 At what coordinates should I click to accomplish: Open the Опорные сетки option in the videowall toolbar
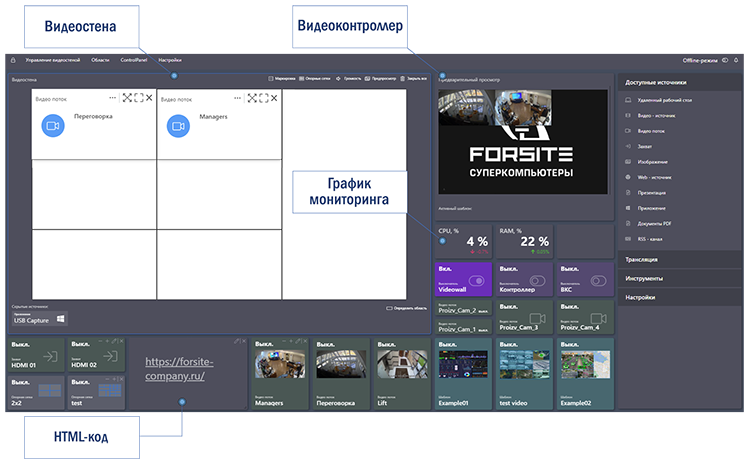tap(315, 78)
